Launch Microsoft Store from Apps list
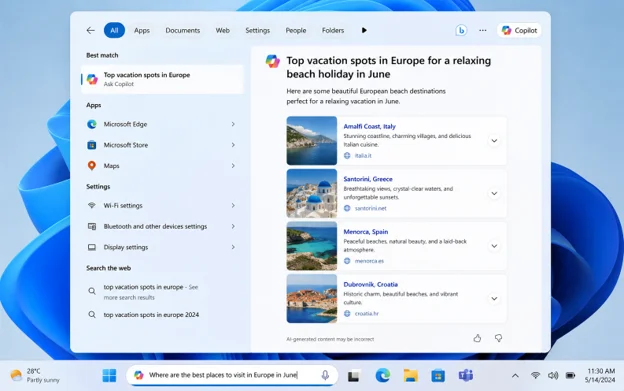The height and width of the screenshot is (391, 624). click(126, 145)
